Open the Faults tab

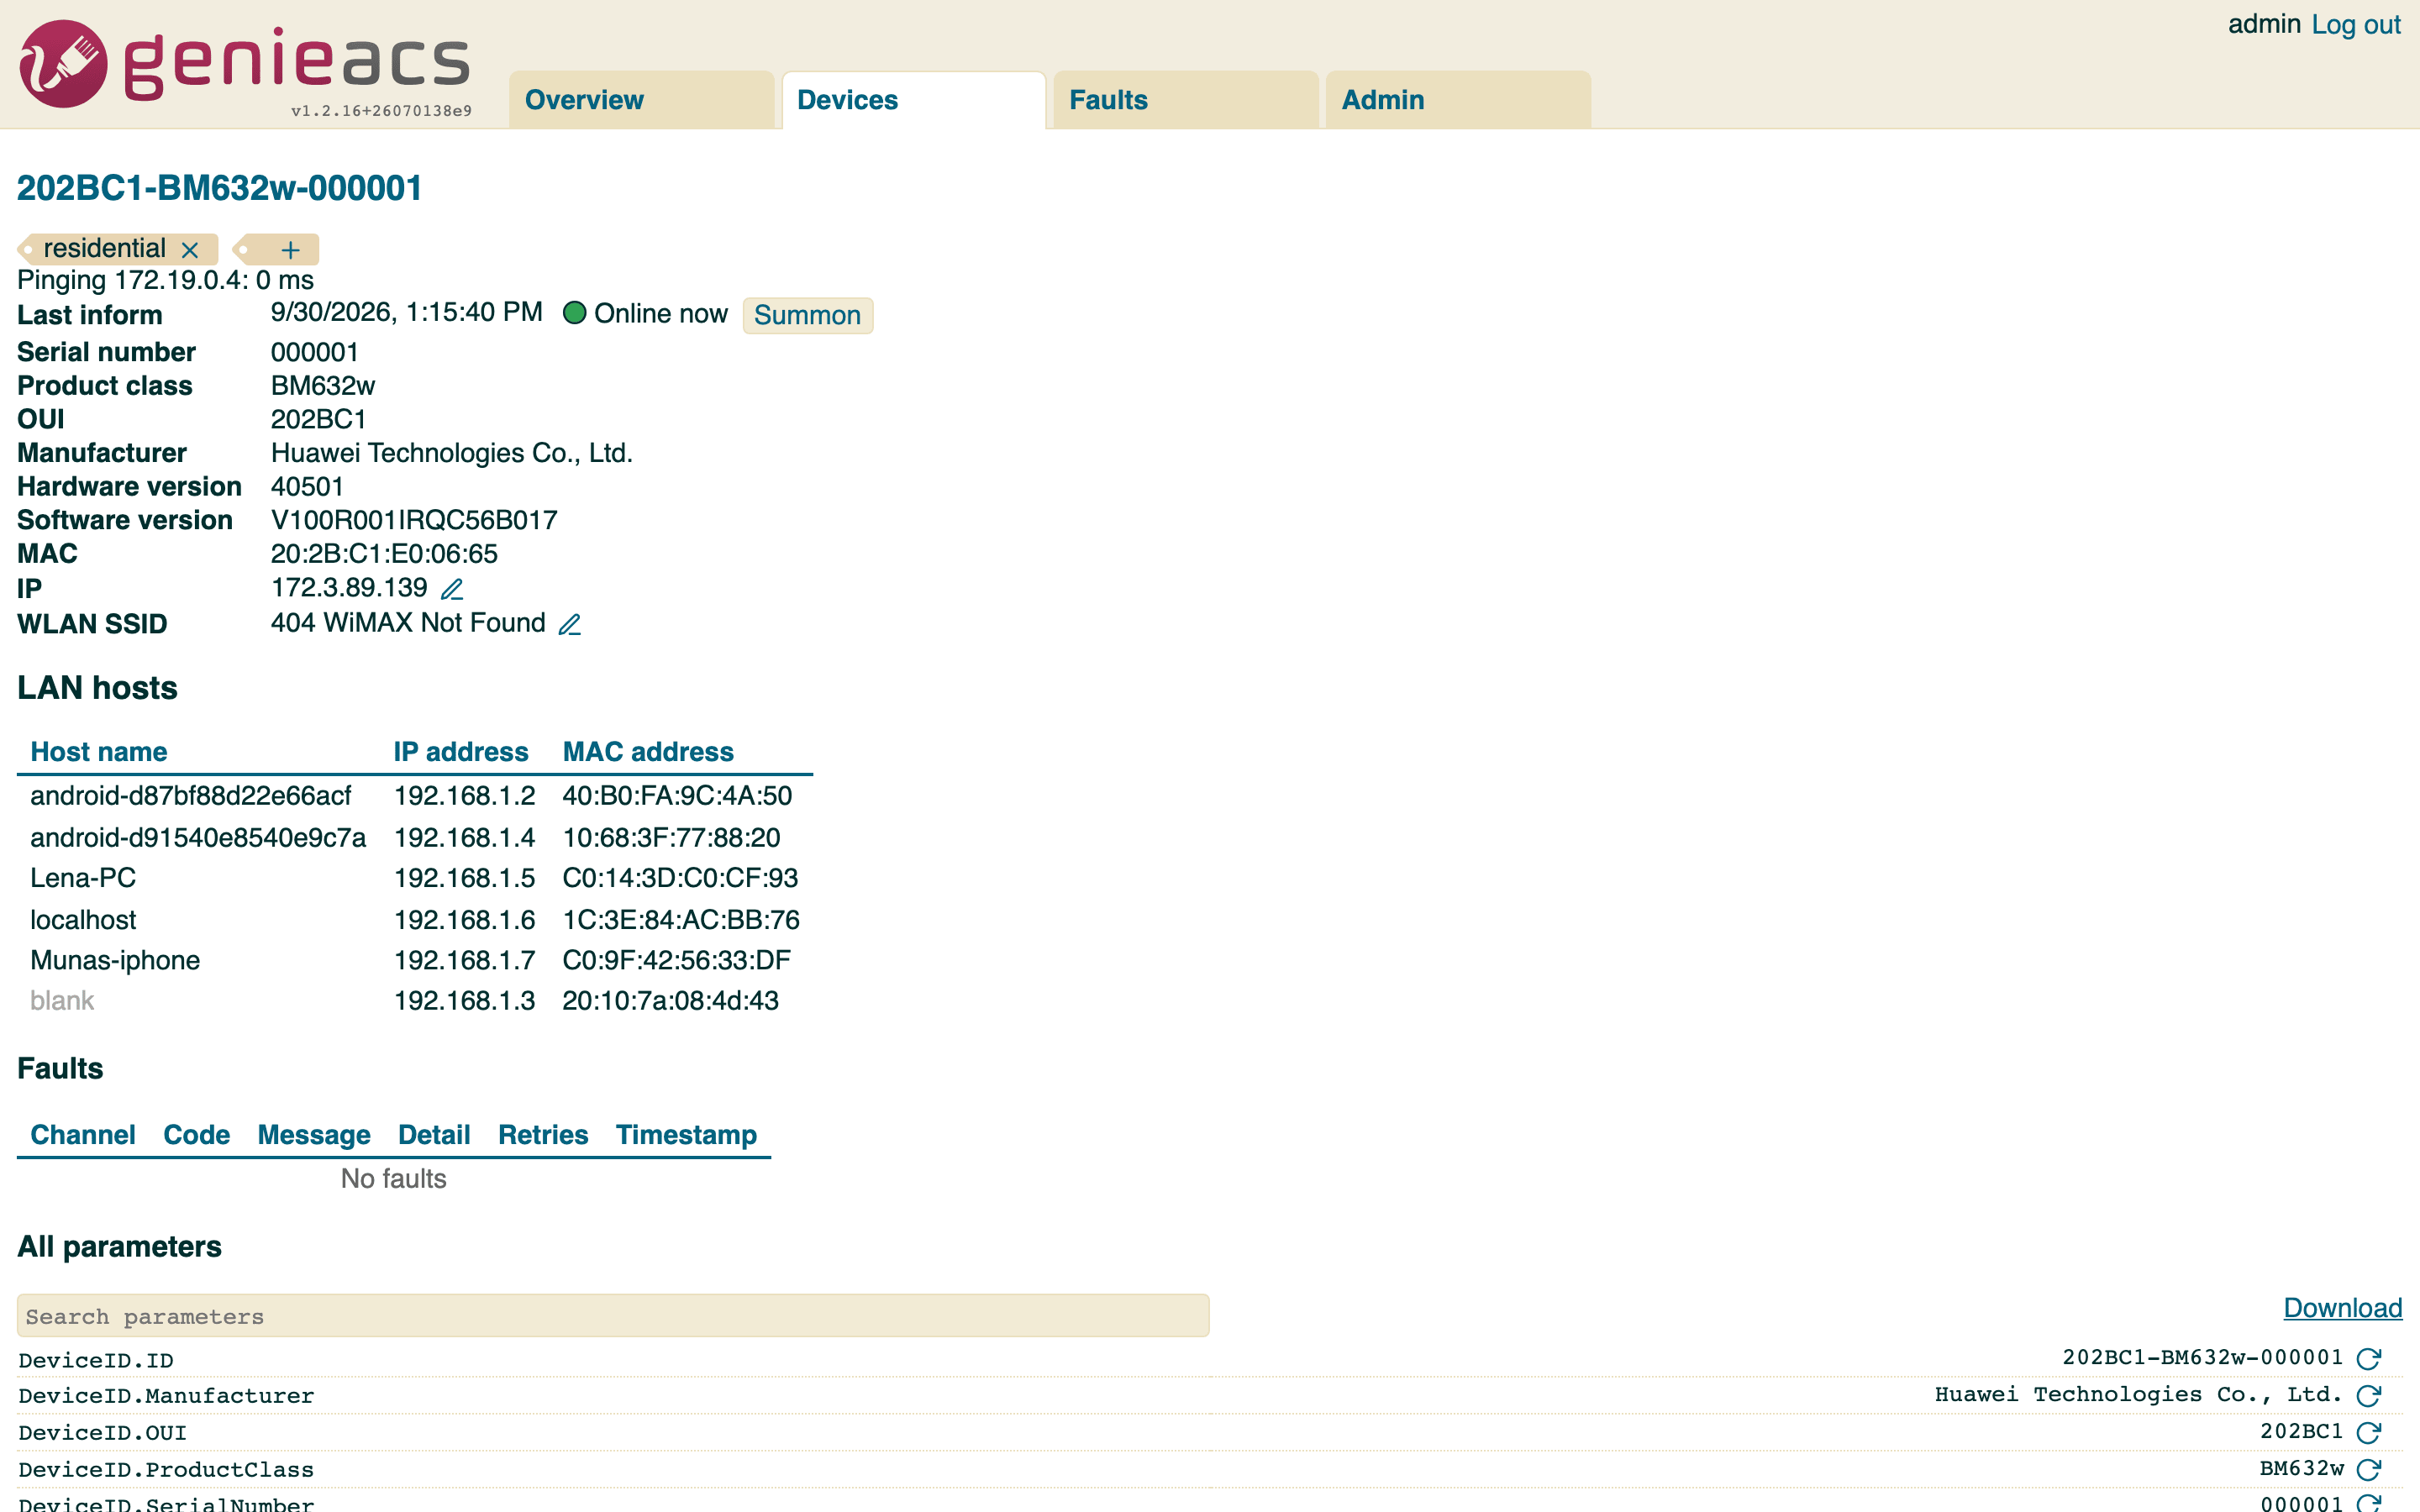[1185, 100]
